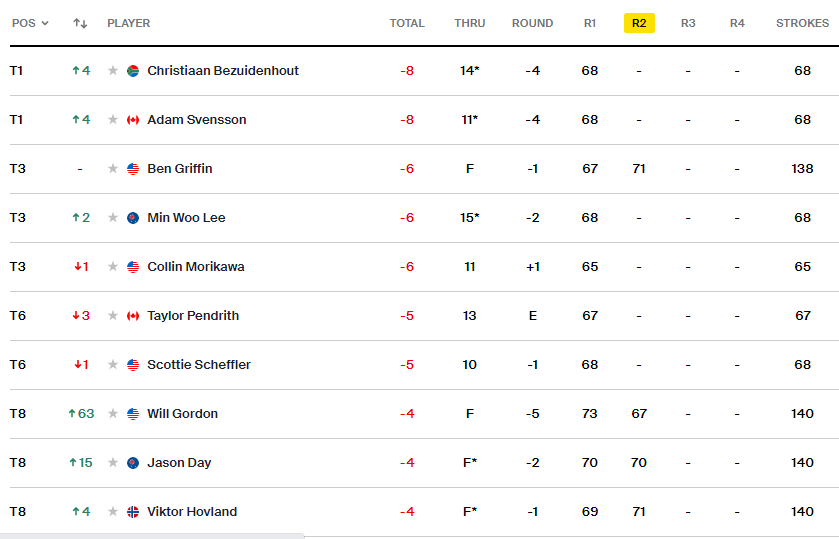Screen dimensions: 839x539
Task: Click the Australia flag beside Jason Day
Action: (x=133, y=463)
